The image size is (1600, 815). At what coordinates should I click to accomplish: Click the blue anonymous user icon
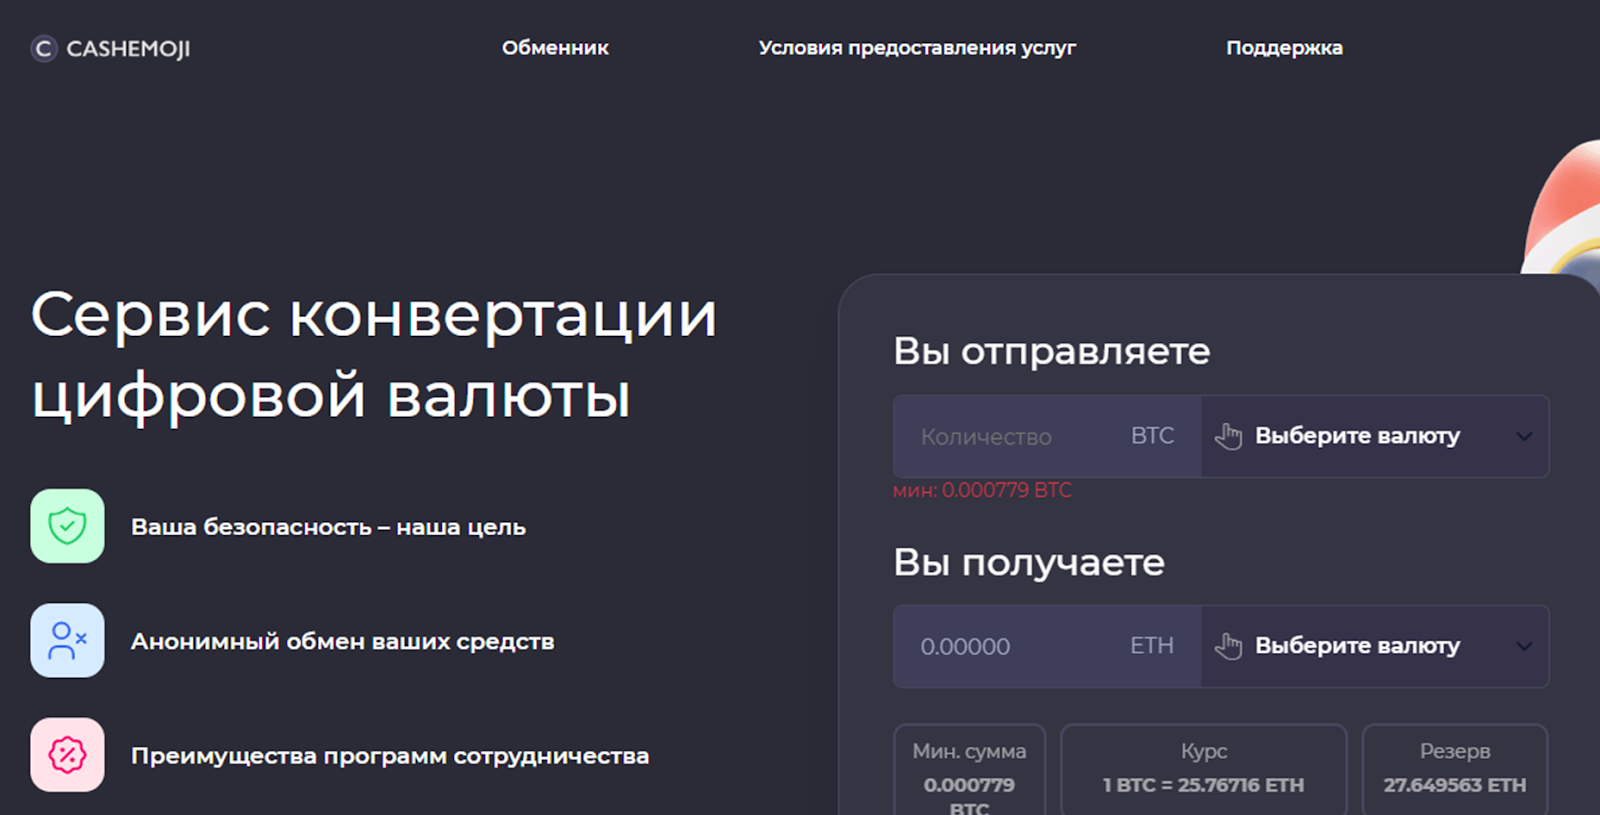pyautogui.click(x=67, y=640)
